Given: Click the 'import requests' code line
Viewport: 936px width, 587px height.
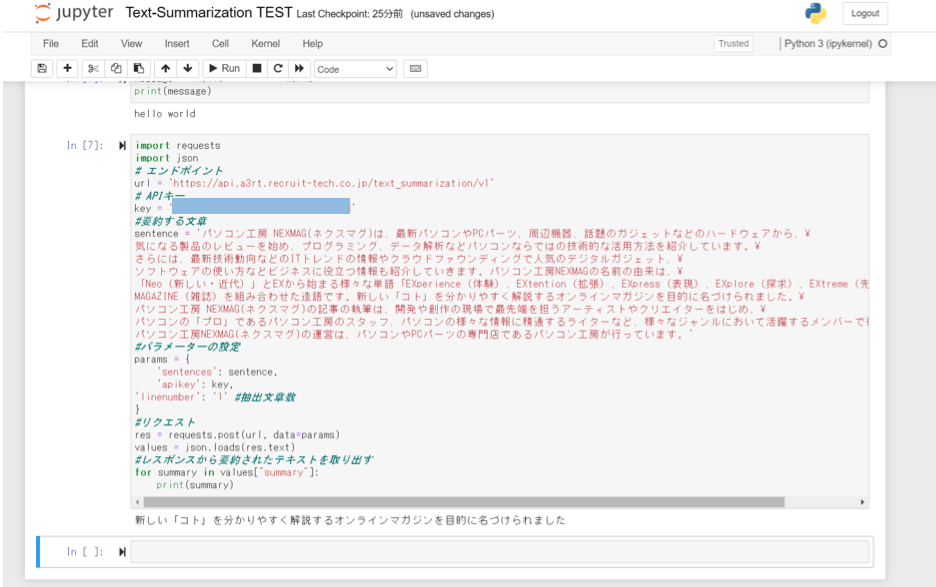Looking at the screenshot, I should [x=177, y=146].
